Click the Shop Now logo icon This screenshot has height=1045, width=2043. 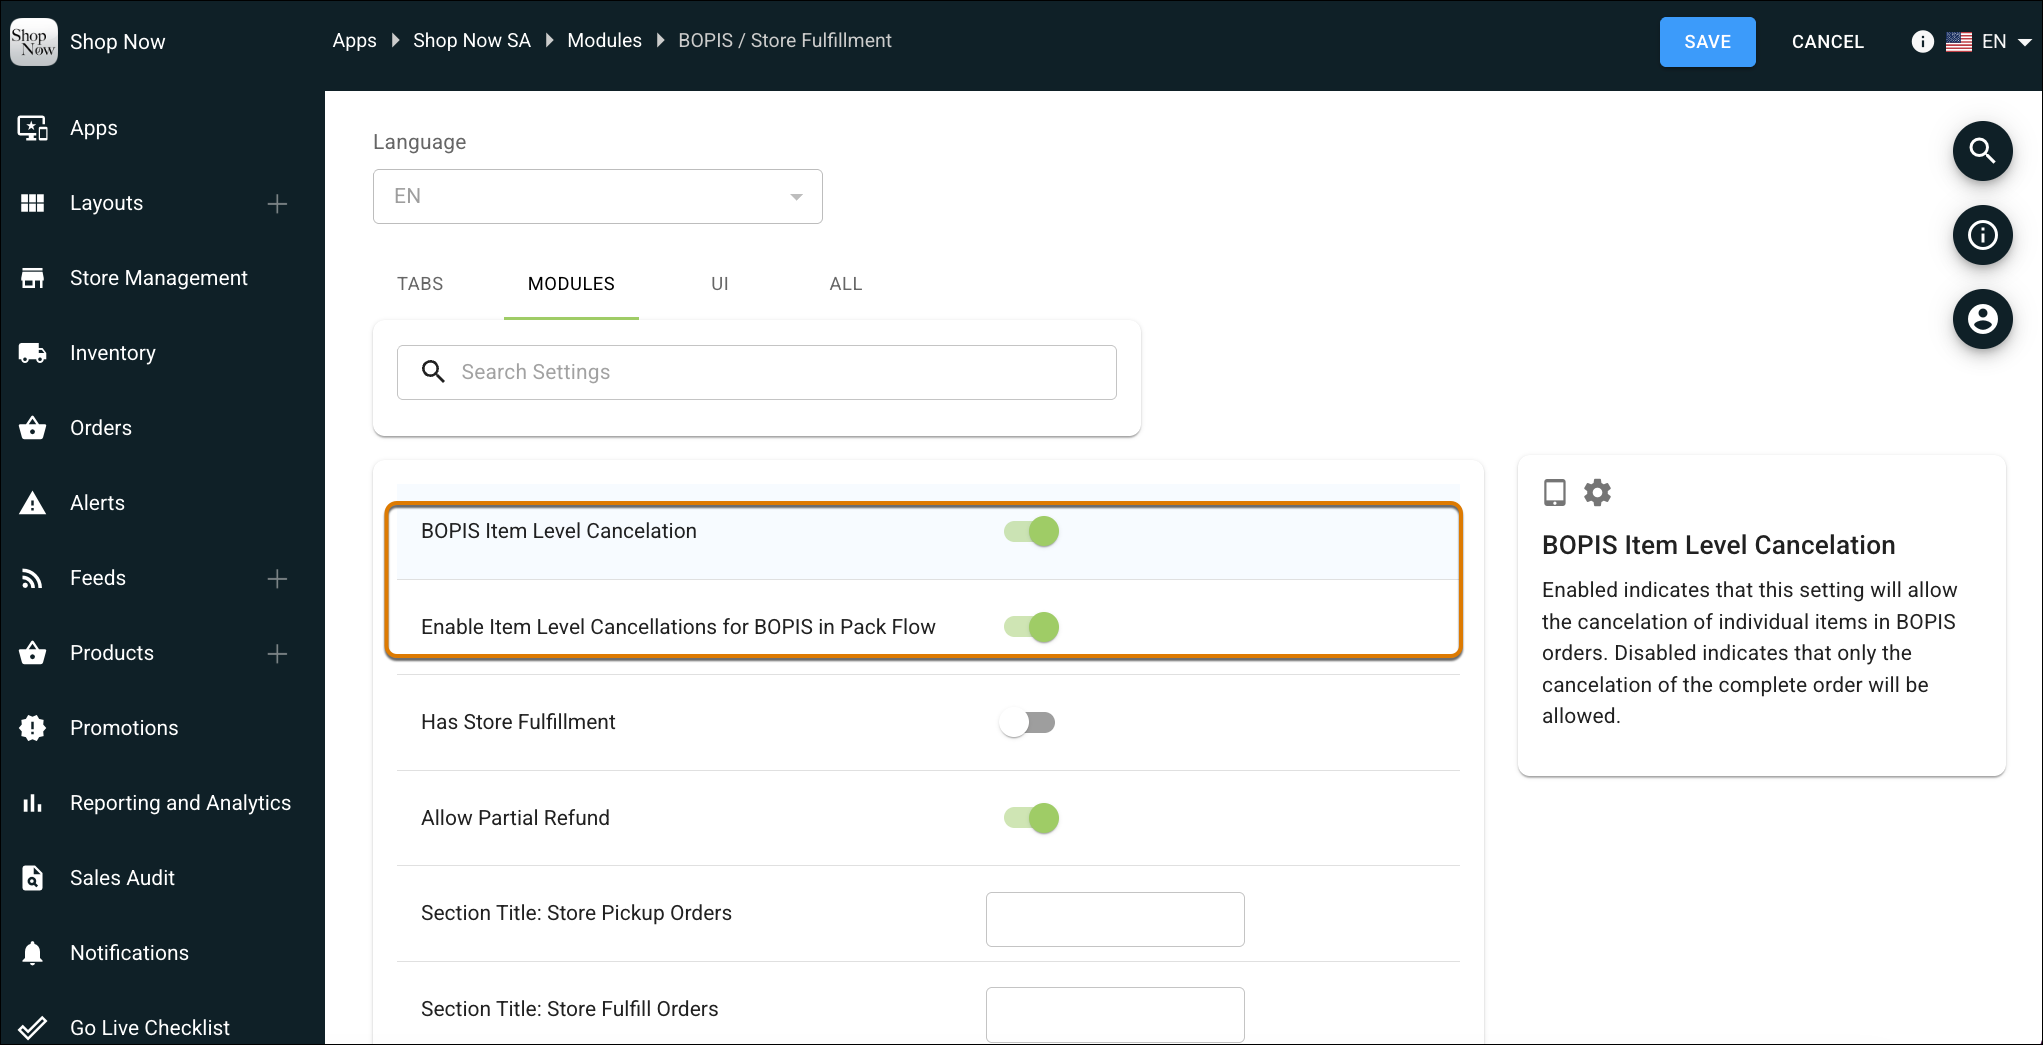click(x=33, y=41)
